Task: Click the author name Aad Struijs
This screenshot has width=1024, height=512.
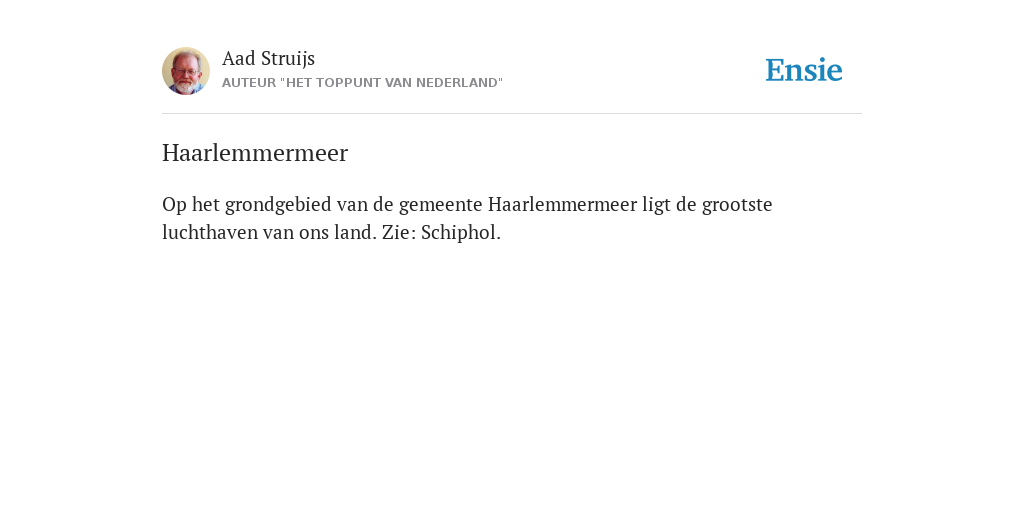Action: [268, 58]
